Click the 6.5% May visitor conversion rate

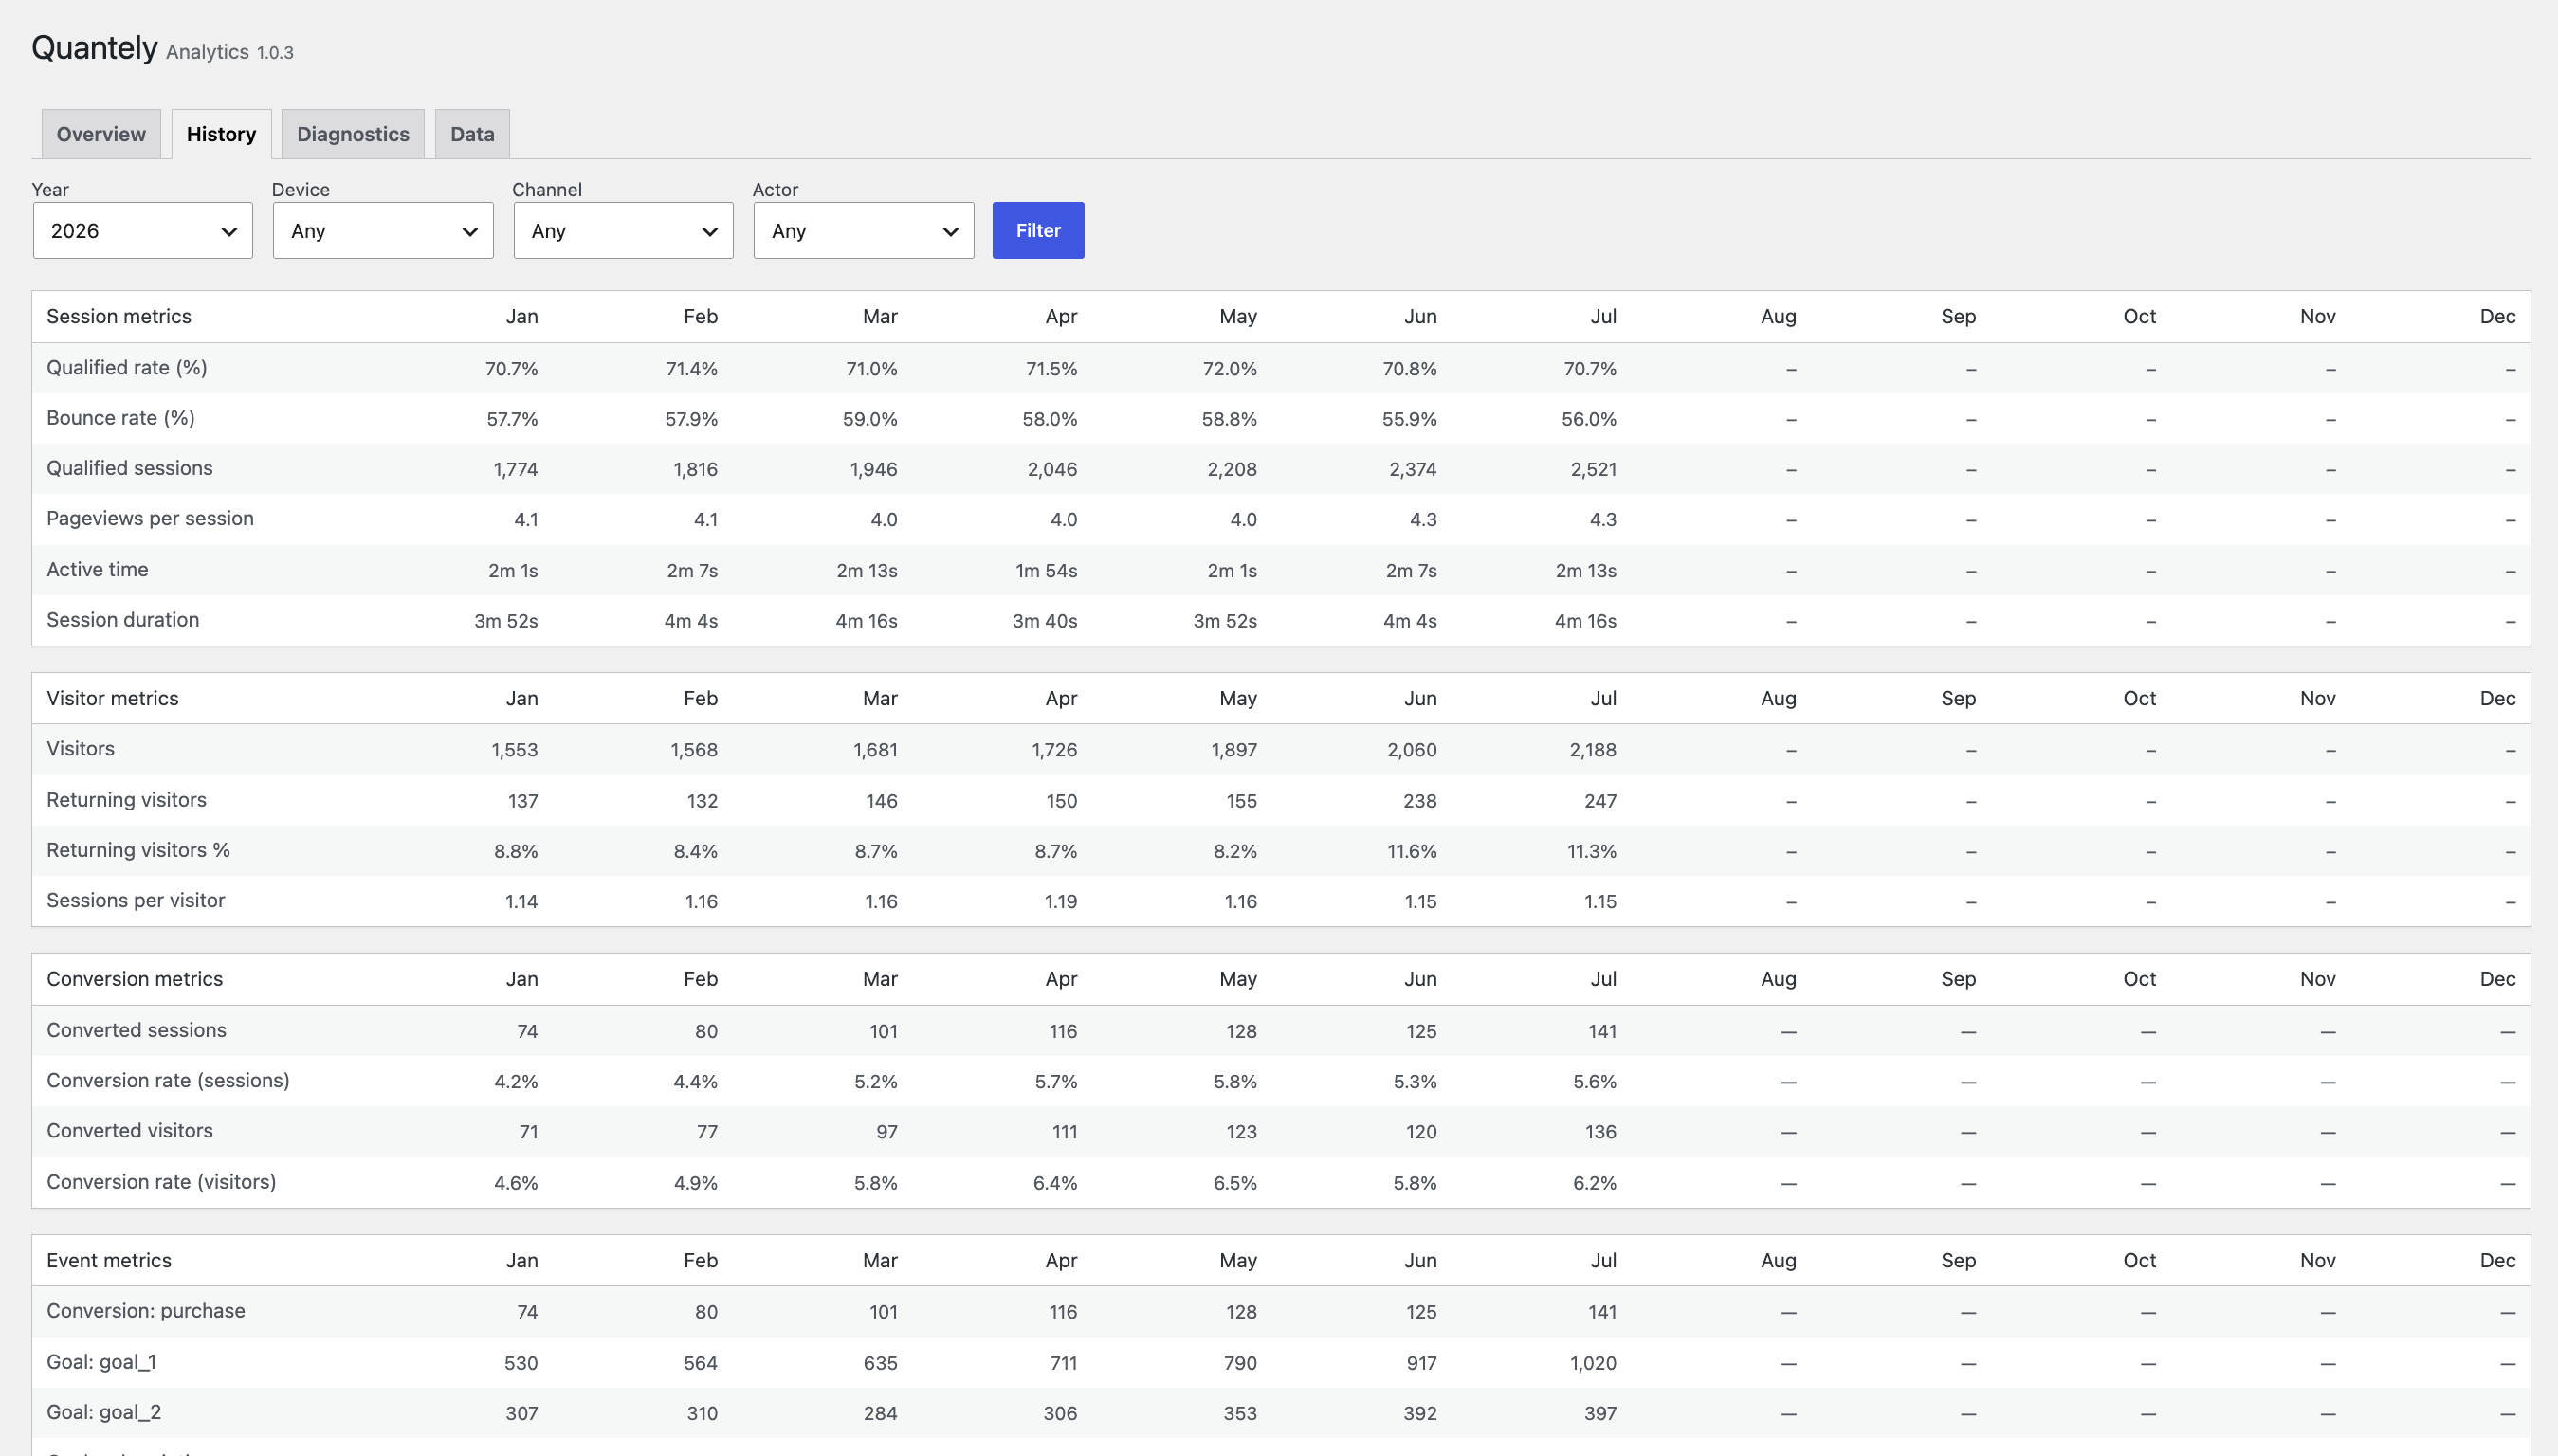pyautogui.click(x=1235, y=1183)
